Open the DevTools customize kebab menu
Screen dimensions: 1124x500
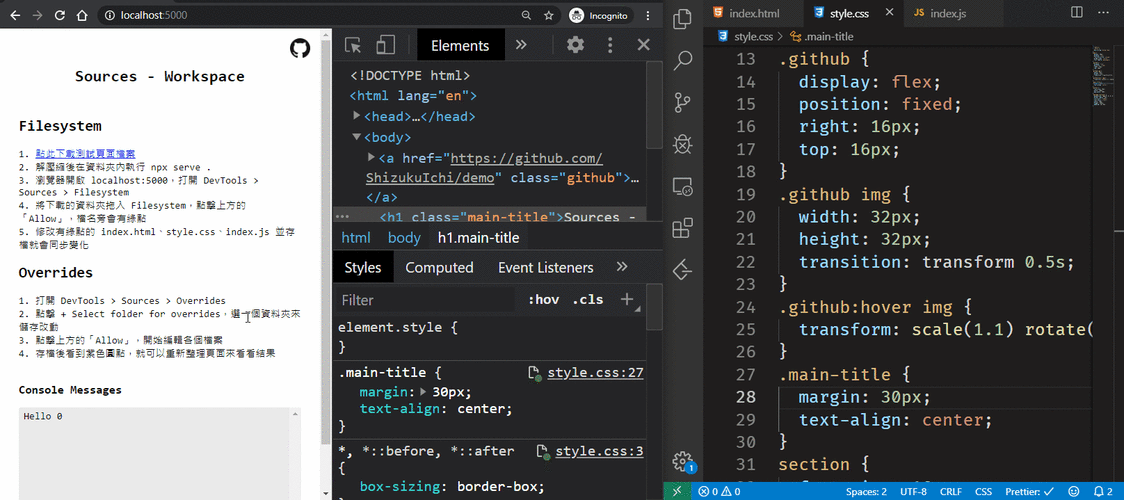coord(610,45)
